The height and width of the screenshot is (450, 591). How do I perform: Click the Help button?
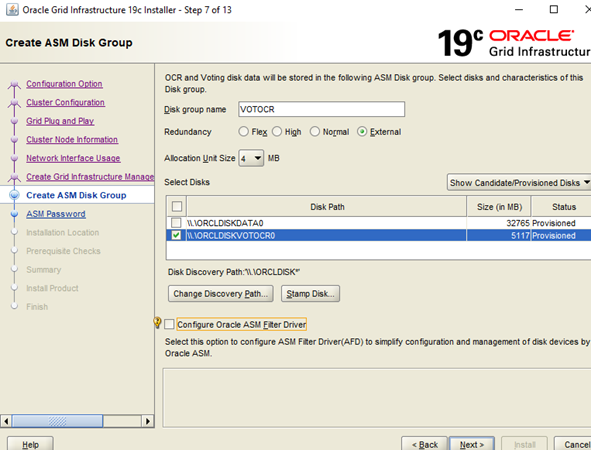pos(30,444)
